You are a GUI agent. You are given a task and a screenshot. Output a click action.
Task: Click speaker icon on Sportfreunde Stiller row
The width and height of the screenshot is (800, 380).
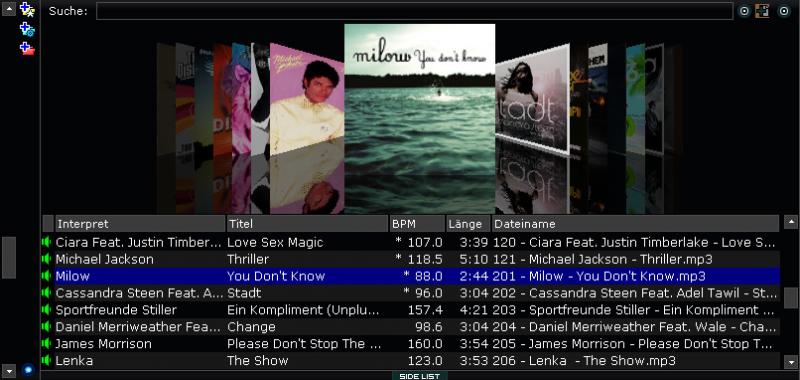pos(47,310)
